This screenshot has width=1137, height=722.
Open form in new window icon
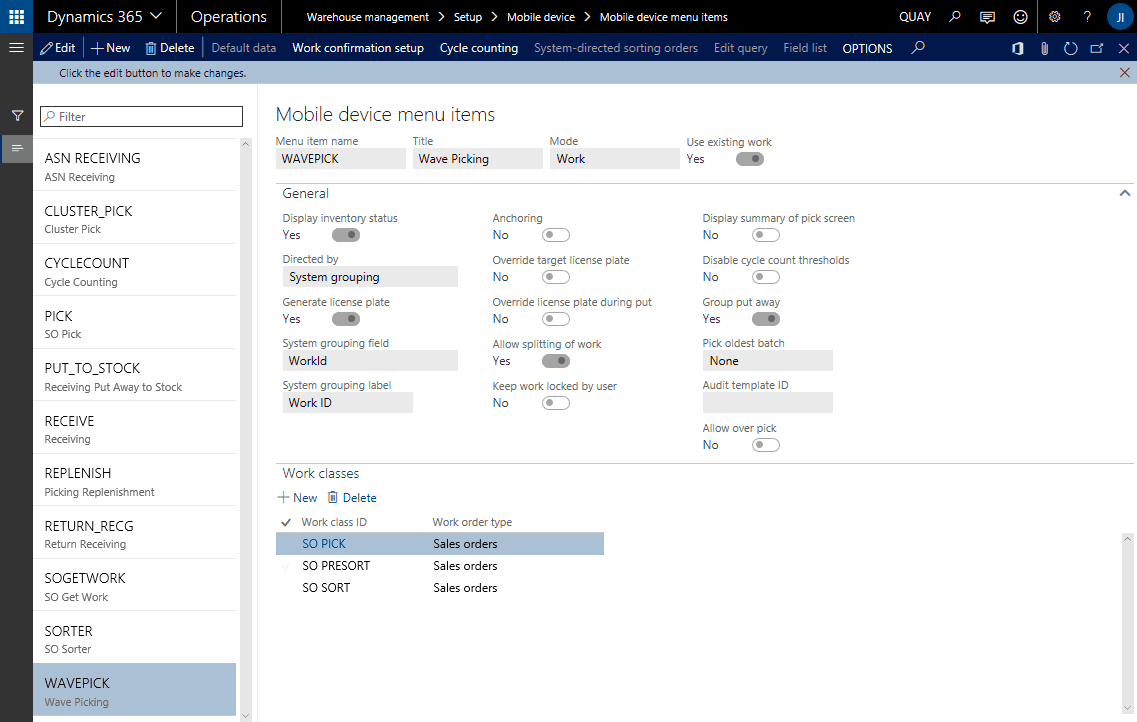pyautogui.click(x=1097, y=49)
